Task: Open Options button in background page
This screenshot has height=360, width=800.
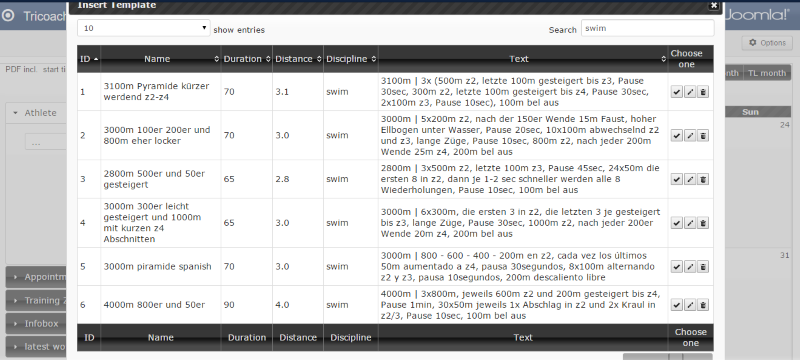Action: [x=767, y=43]
